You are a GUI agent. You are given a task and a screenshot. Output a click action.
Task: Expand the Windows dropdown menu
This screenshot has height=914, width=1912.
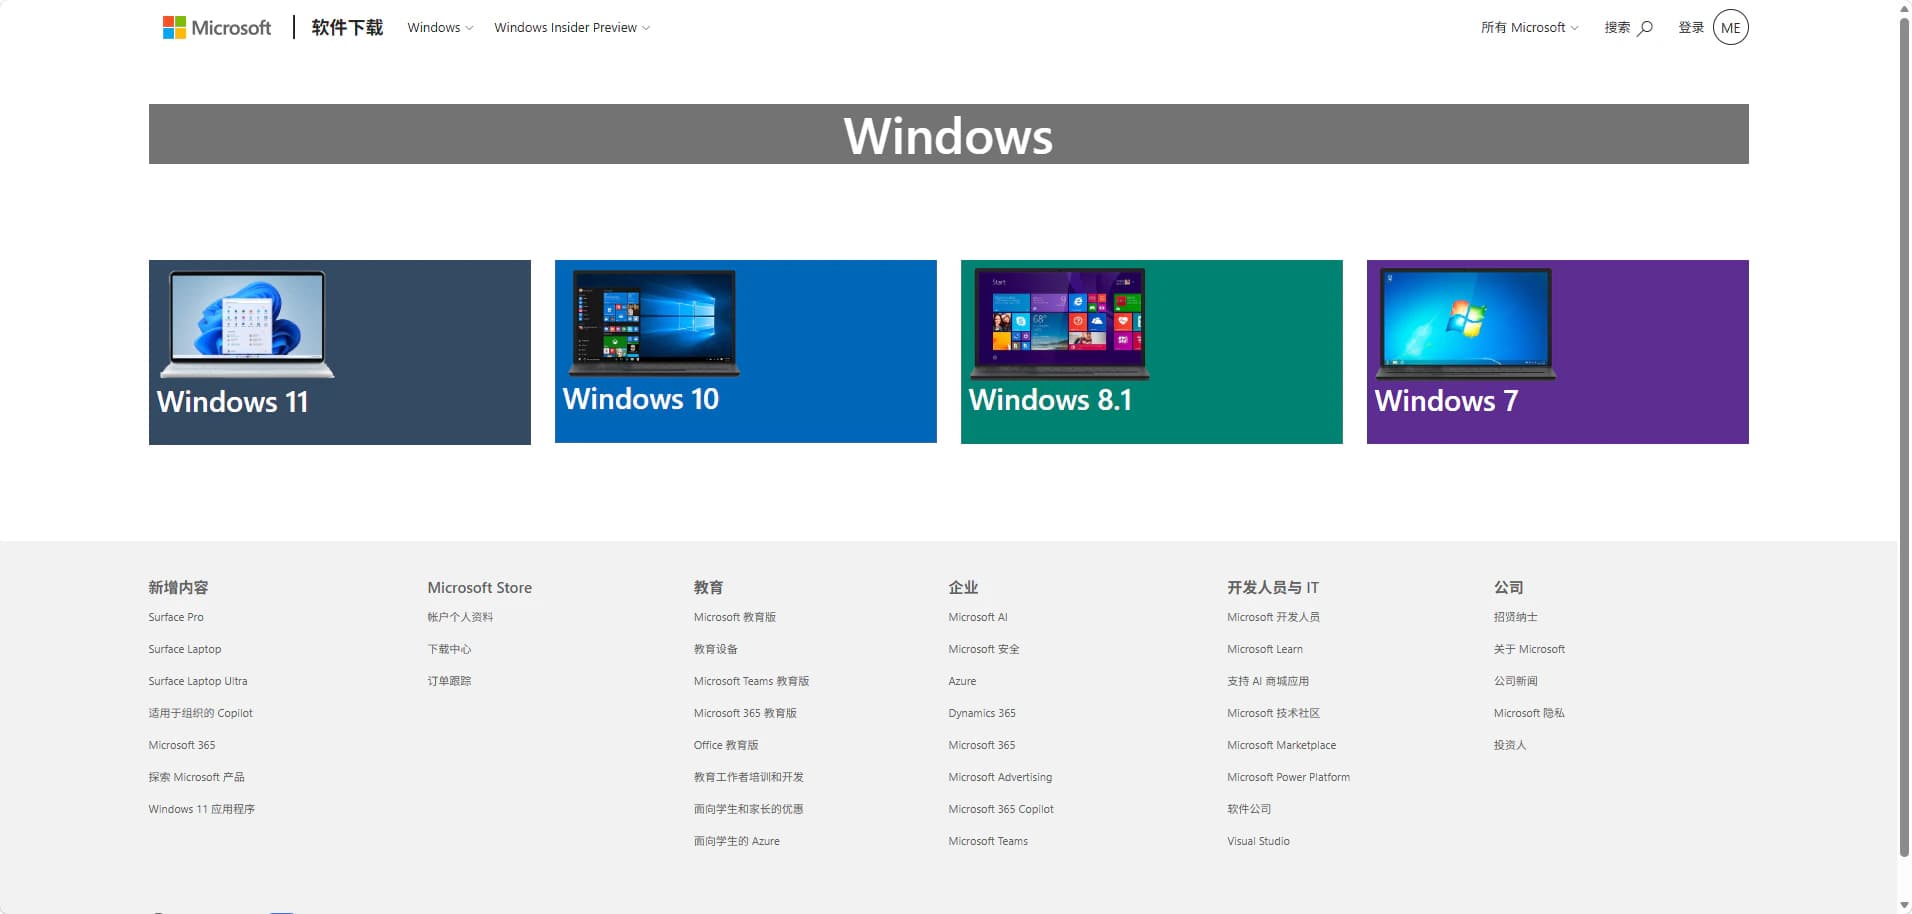click(x=440, y=28)
